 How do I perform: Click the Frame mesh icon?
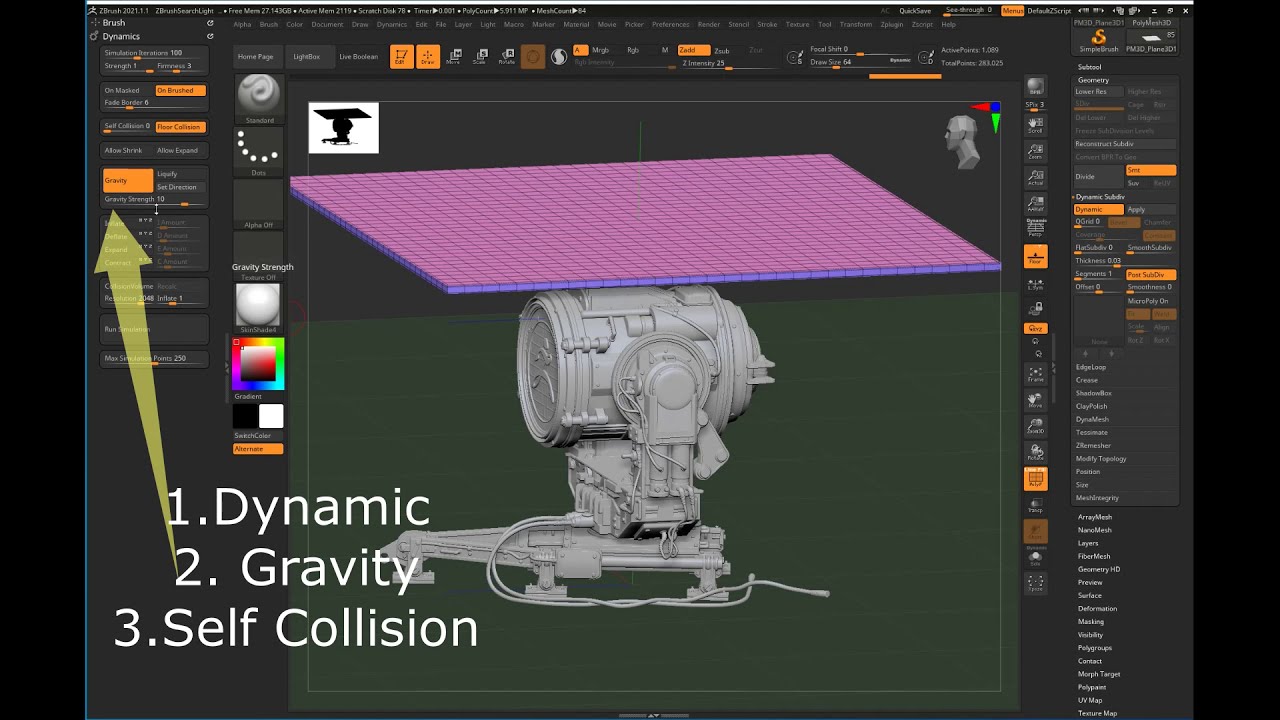click(1035, 374)
